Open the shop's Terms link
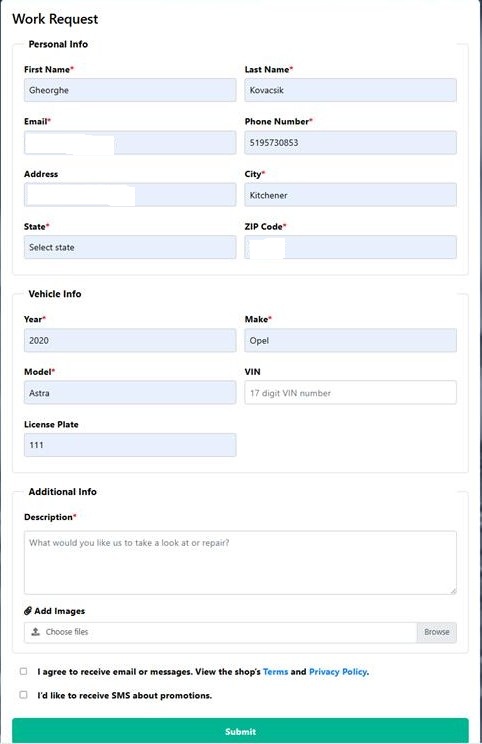Viewport: 482px width, 744px height. tap(276, 671)
